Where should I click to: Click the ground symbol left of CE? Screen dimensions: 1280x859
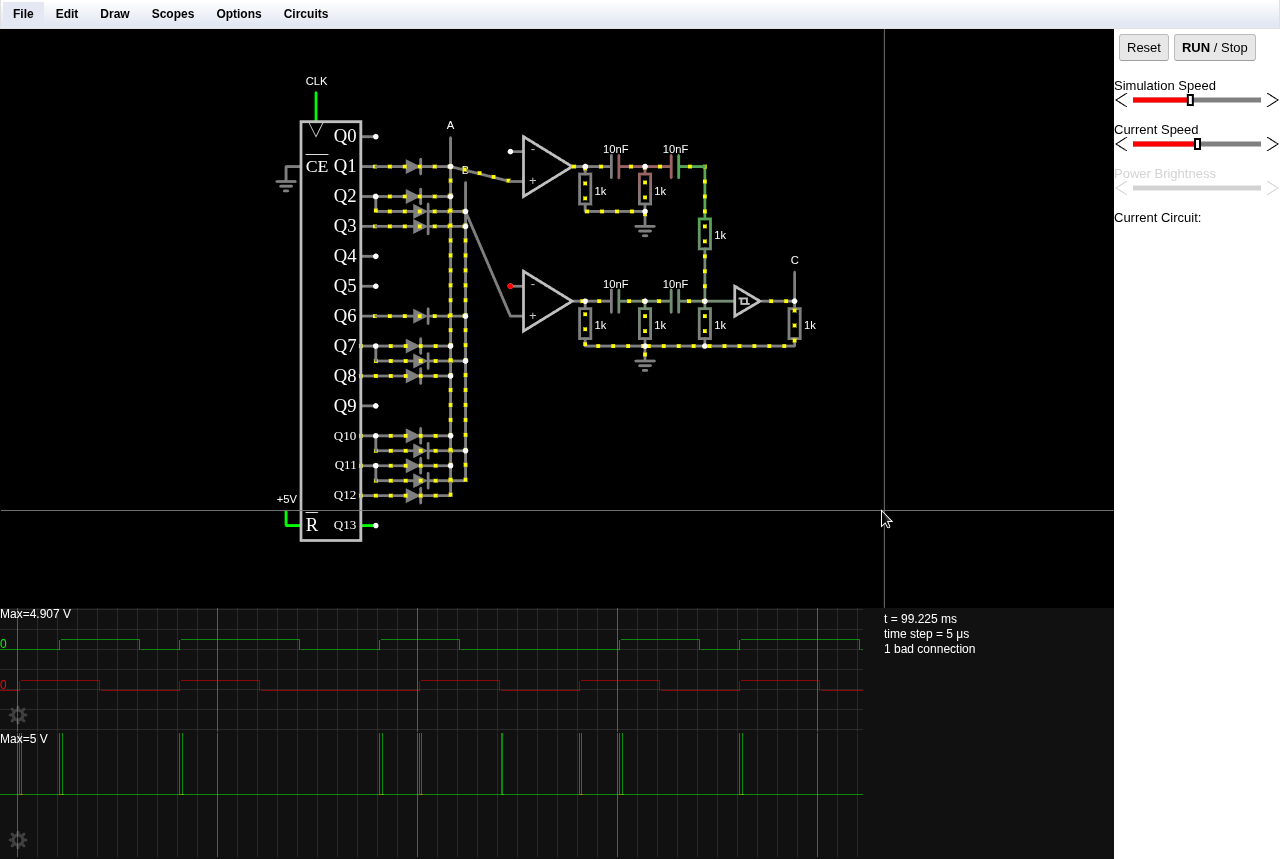point(286,183)
